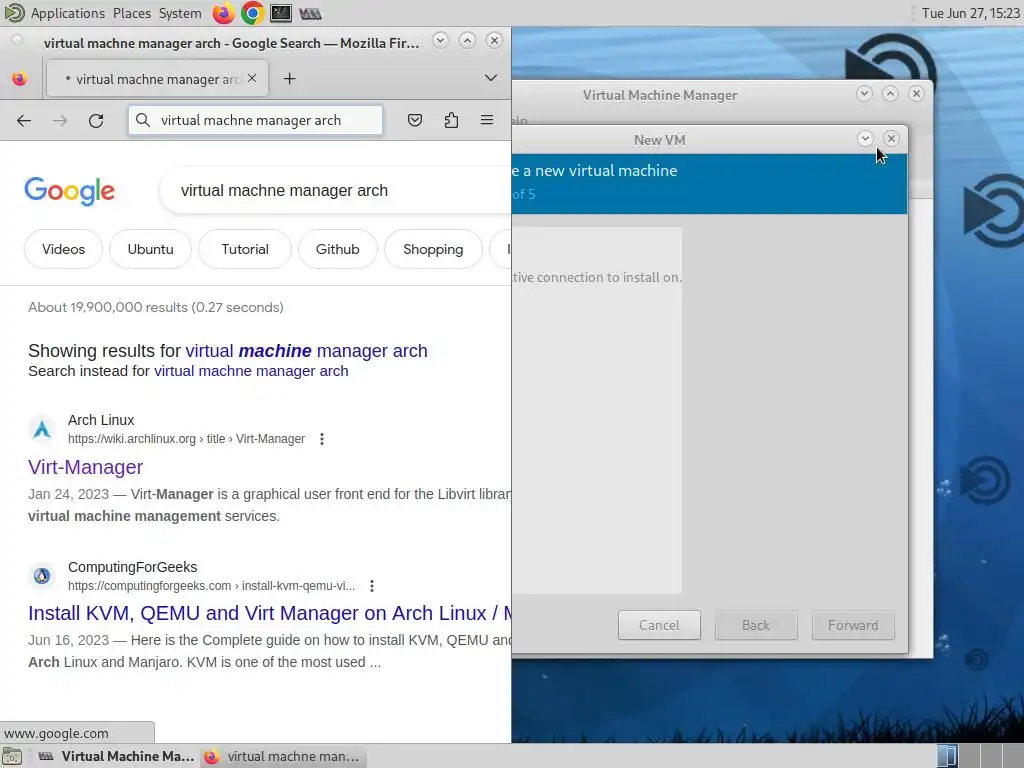
Task: Maximize the Virtual Machine Manager window
Action: click(890, 93)
